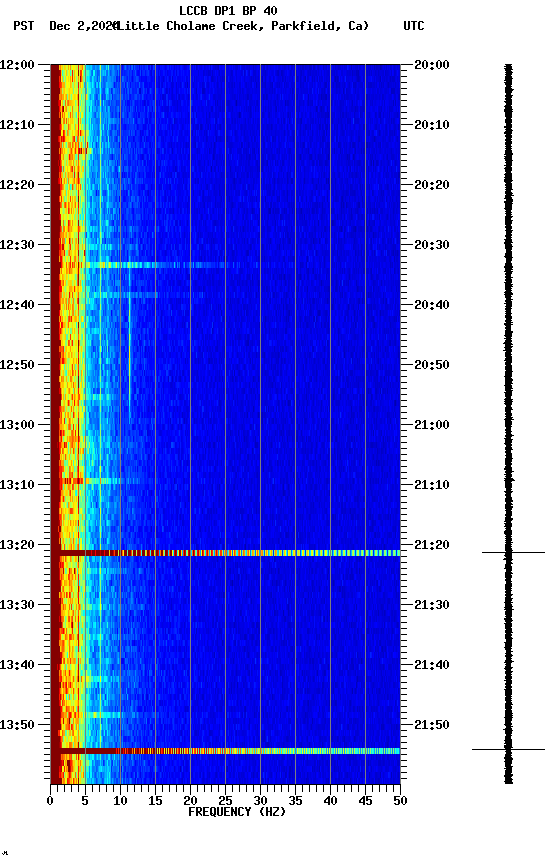Click the 20:40 UTC time label
552x864 pixels.
432,305
